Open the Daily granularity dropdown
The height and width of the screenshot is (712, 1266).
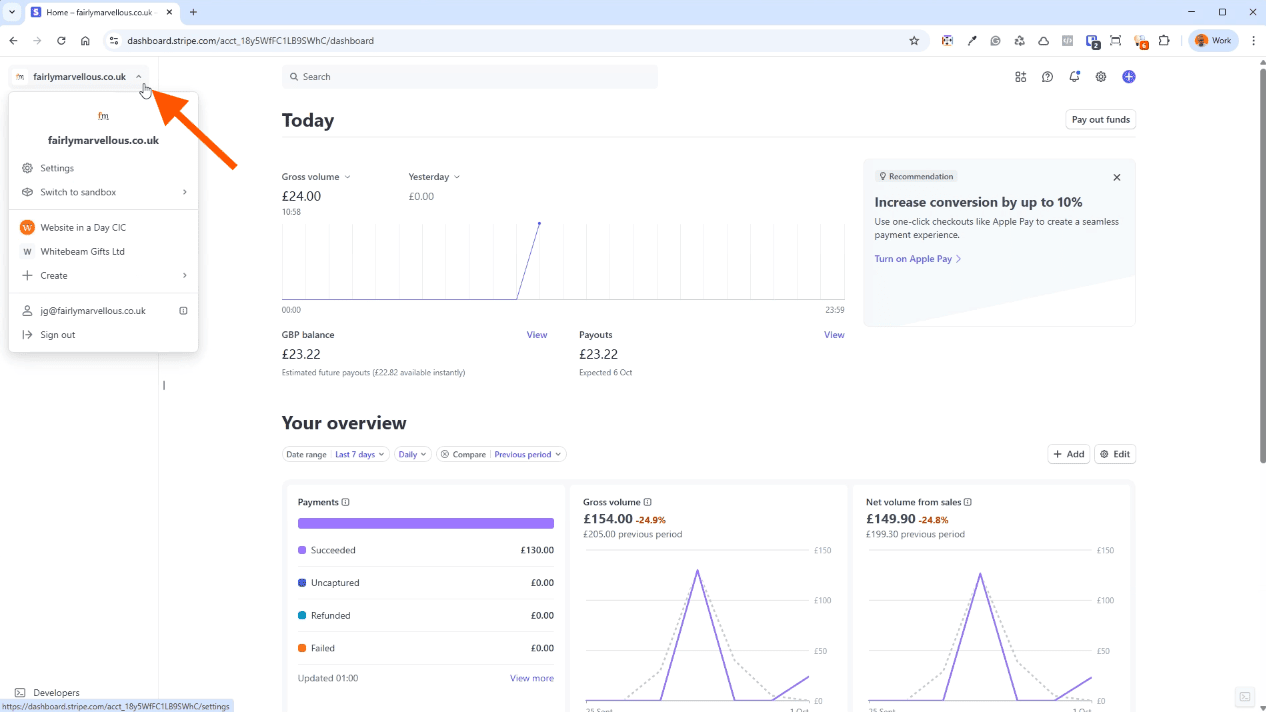[412, 454]
